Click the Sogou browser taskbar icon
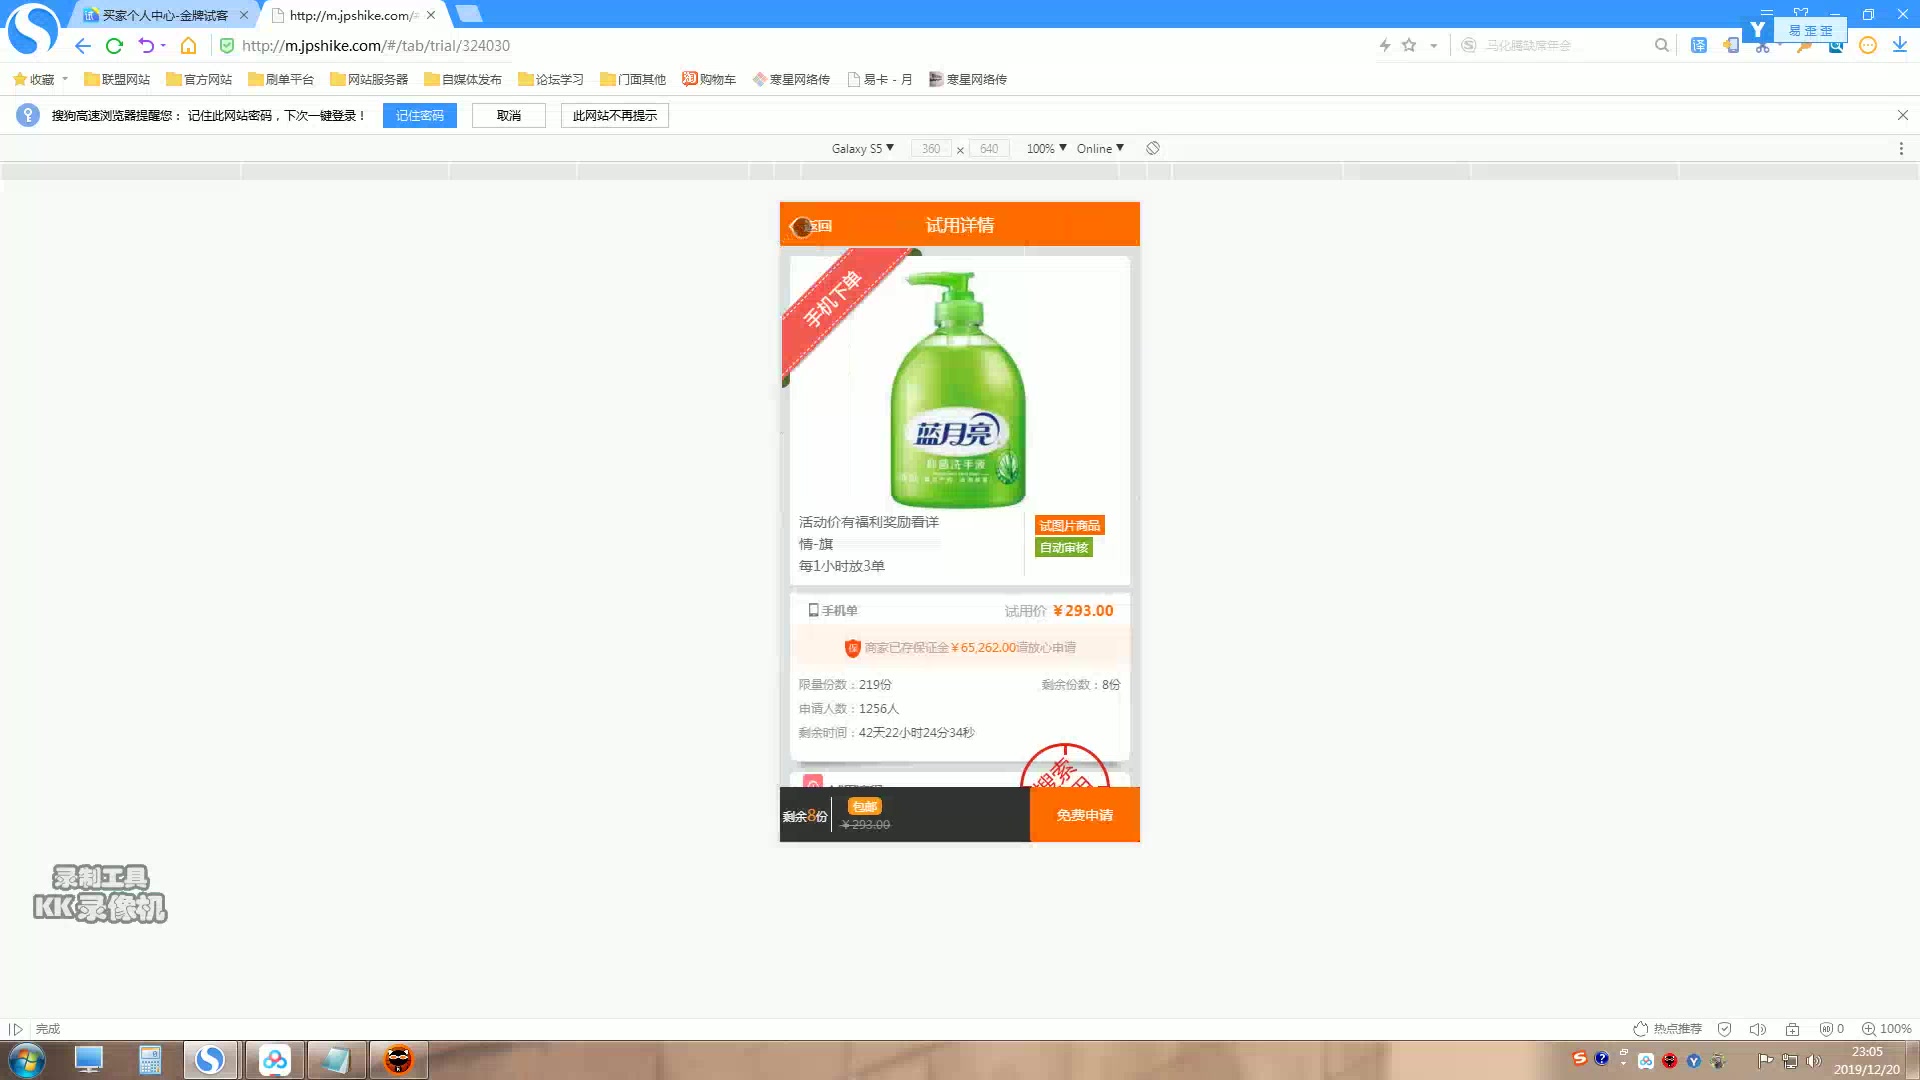Screen dimensions: 1920x1080 click(x=210, y=1060)
